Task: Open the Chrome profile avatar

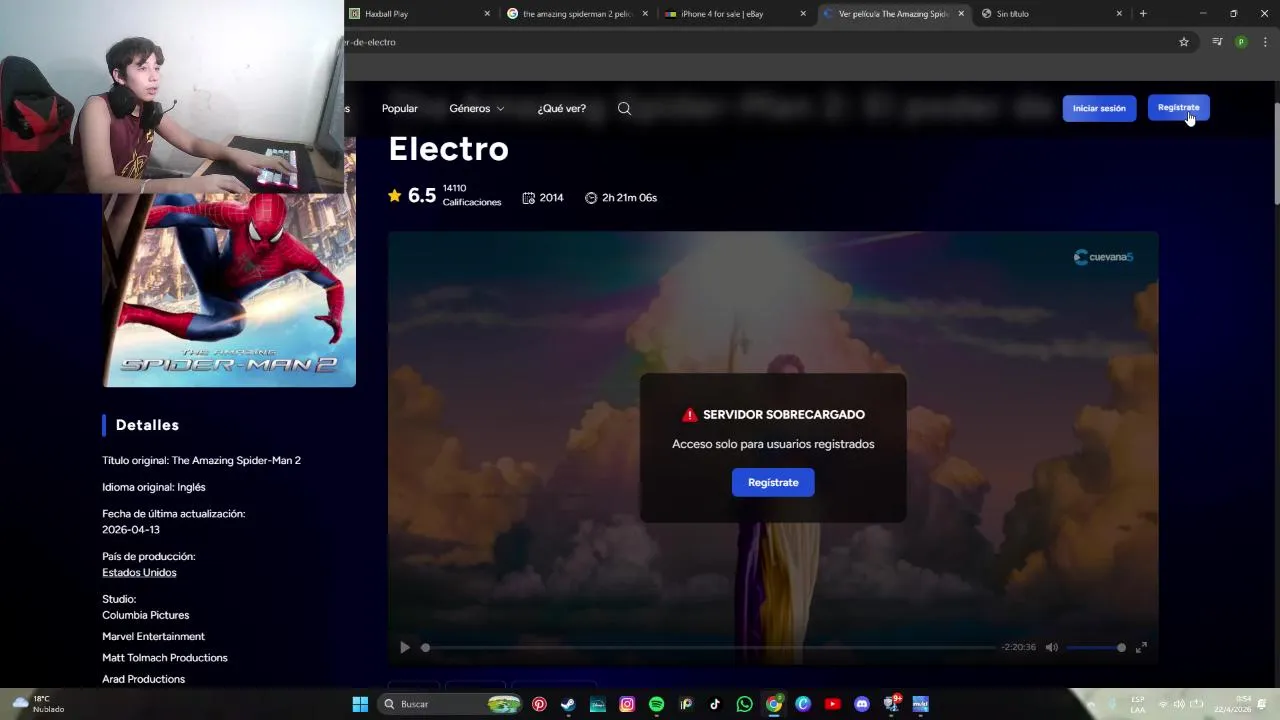Action: 1241,42
